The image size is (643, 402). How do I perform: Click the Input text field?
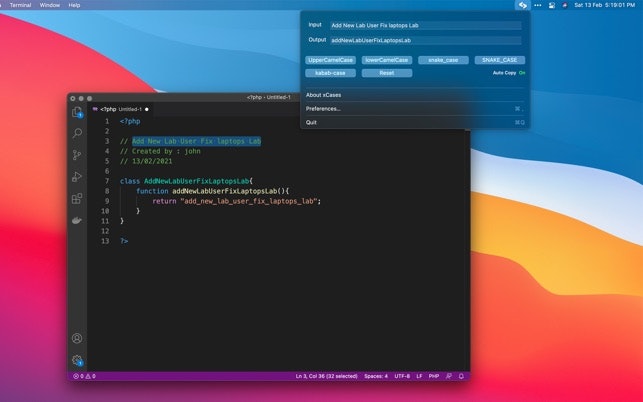426,25
